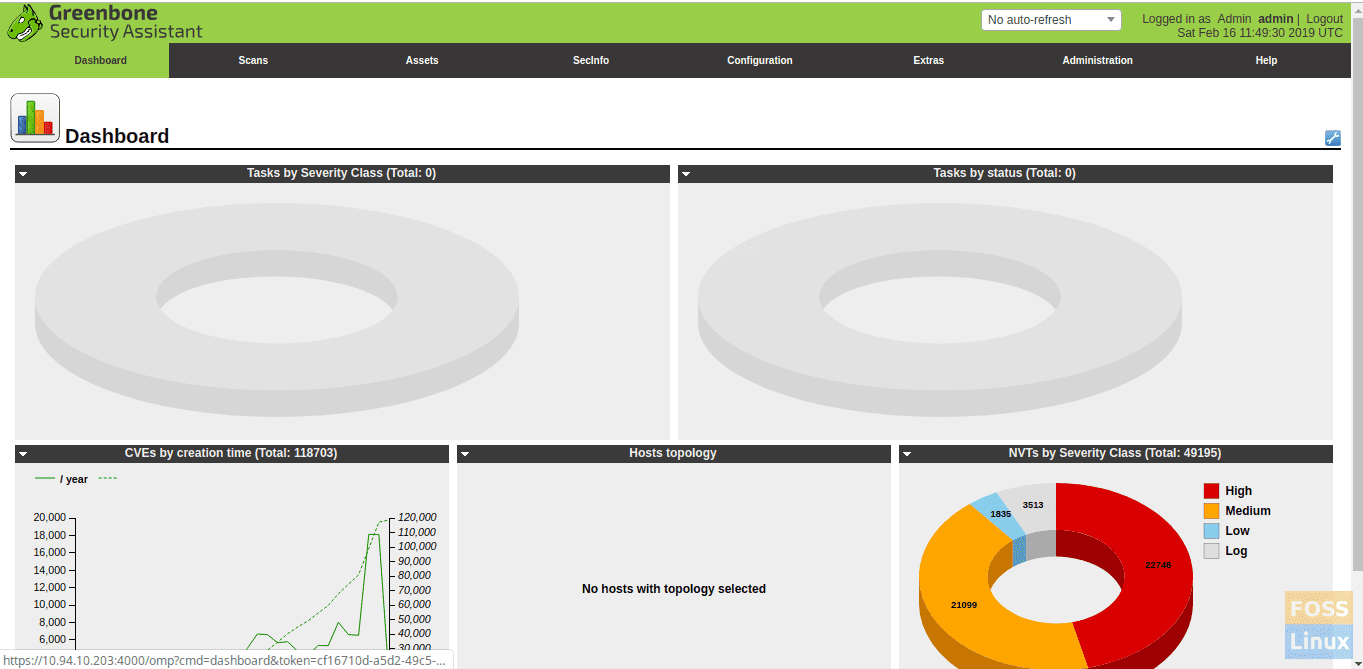Click the Low severity legend swatch

[x=1211, y=531]
